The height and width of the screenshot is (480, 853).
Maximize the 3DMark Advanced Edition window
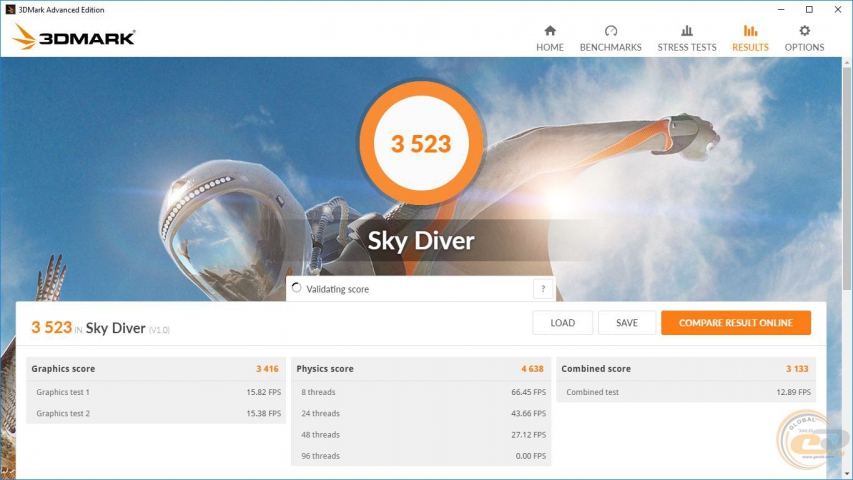(x=809, y=9)
